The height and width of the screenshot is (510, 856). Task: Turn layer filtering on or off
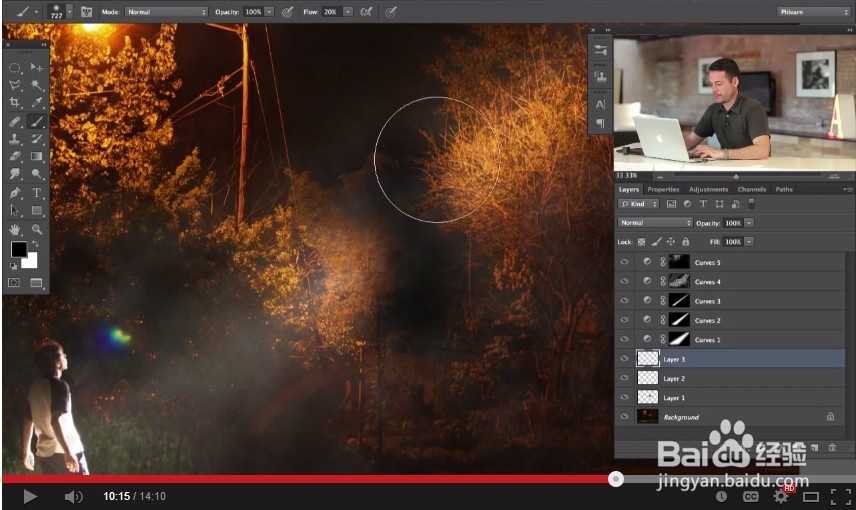751,203
